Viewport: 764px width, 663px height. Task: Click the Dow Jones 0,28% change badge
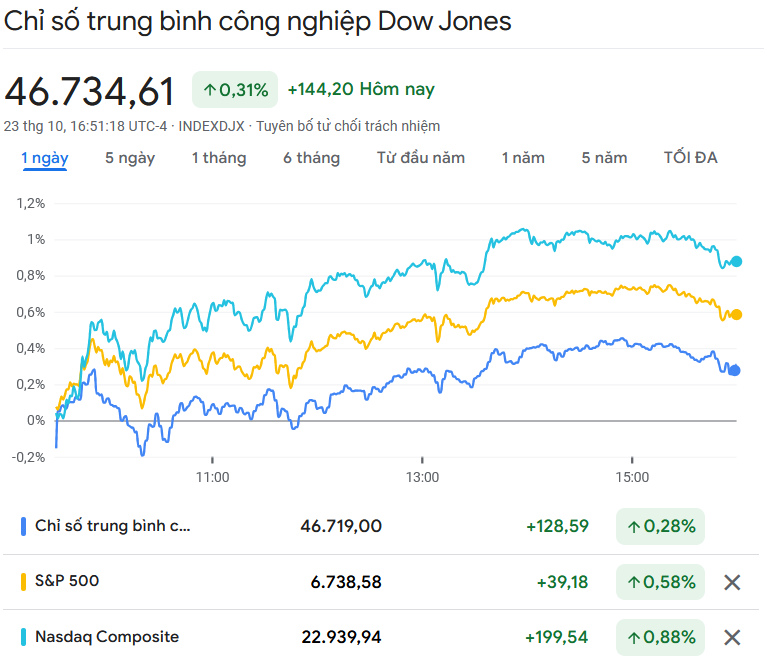click(x=660, y=526)
